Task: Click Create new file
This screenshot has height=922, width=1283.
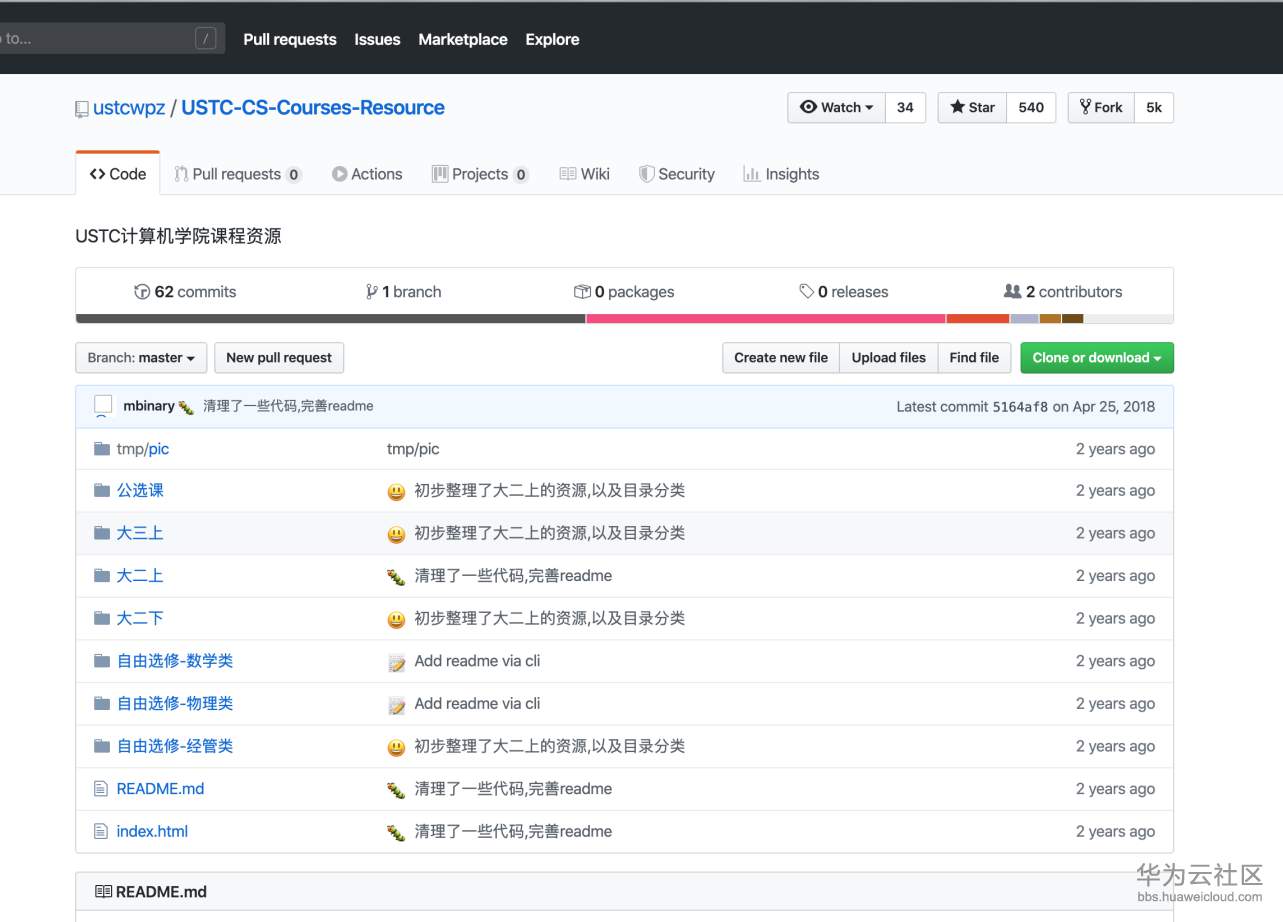Action: coord(781,358)
